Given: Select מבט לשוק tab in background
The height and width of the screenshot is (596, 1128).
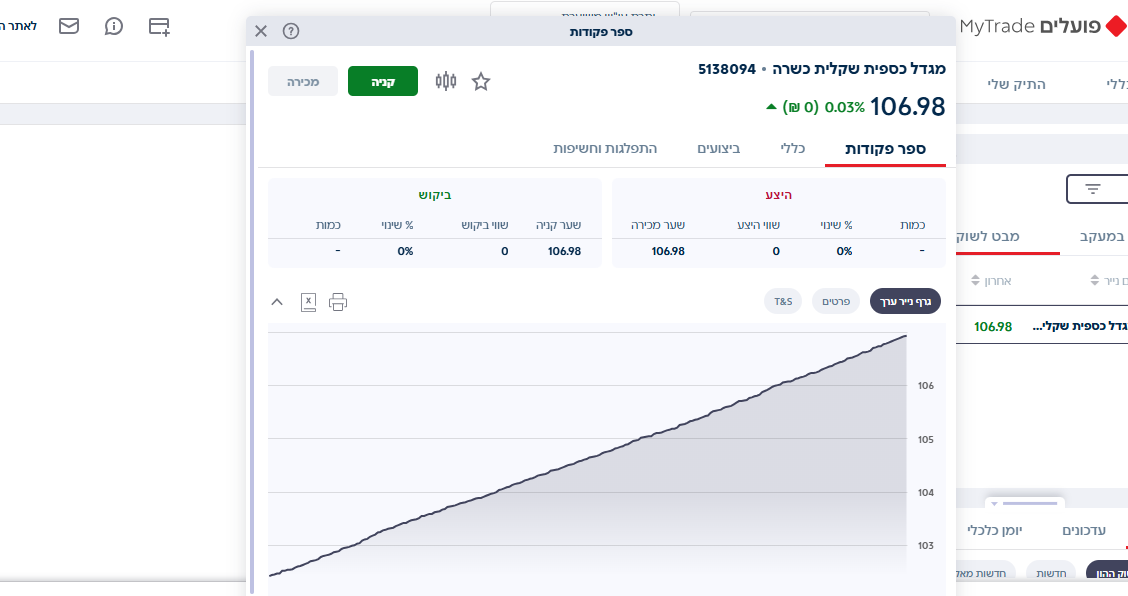Looking at the screenshot, I should click(988, 236).
